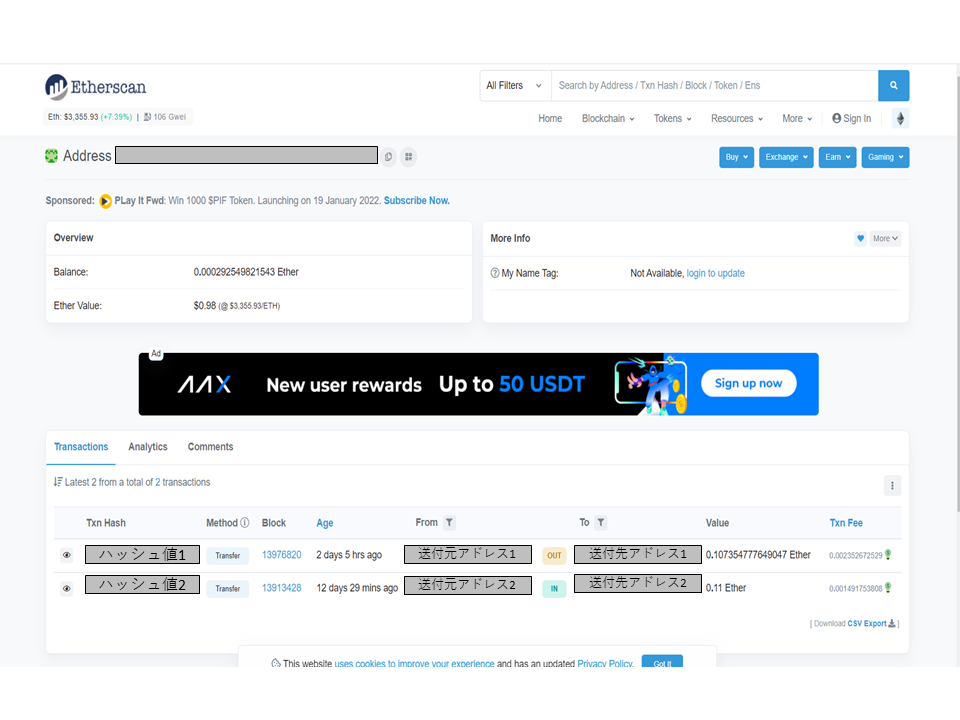
Task: Open the three-dot options button above table
Action: (892, 486)
